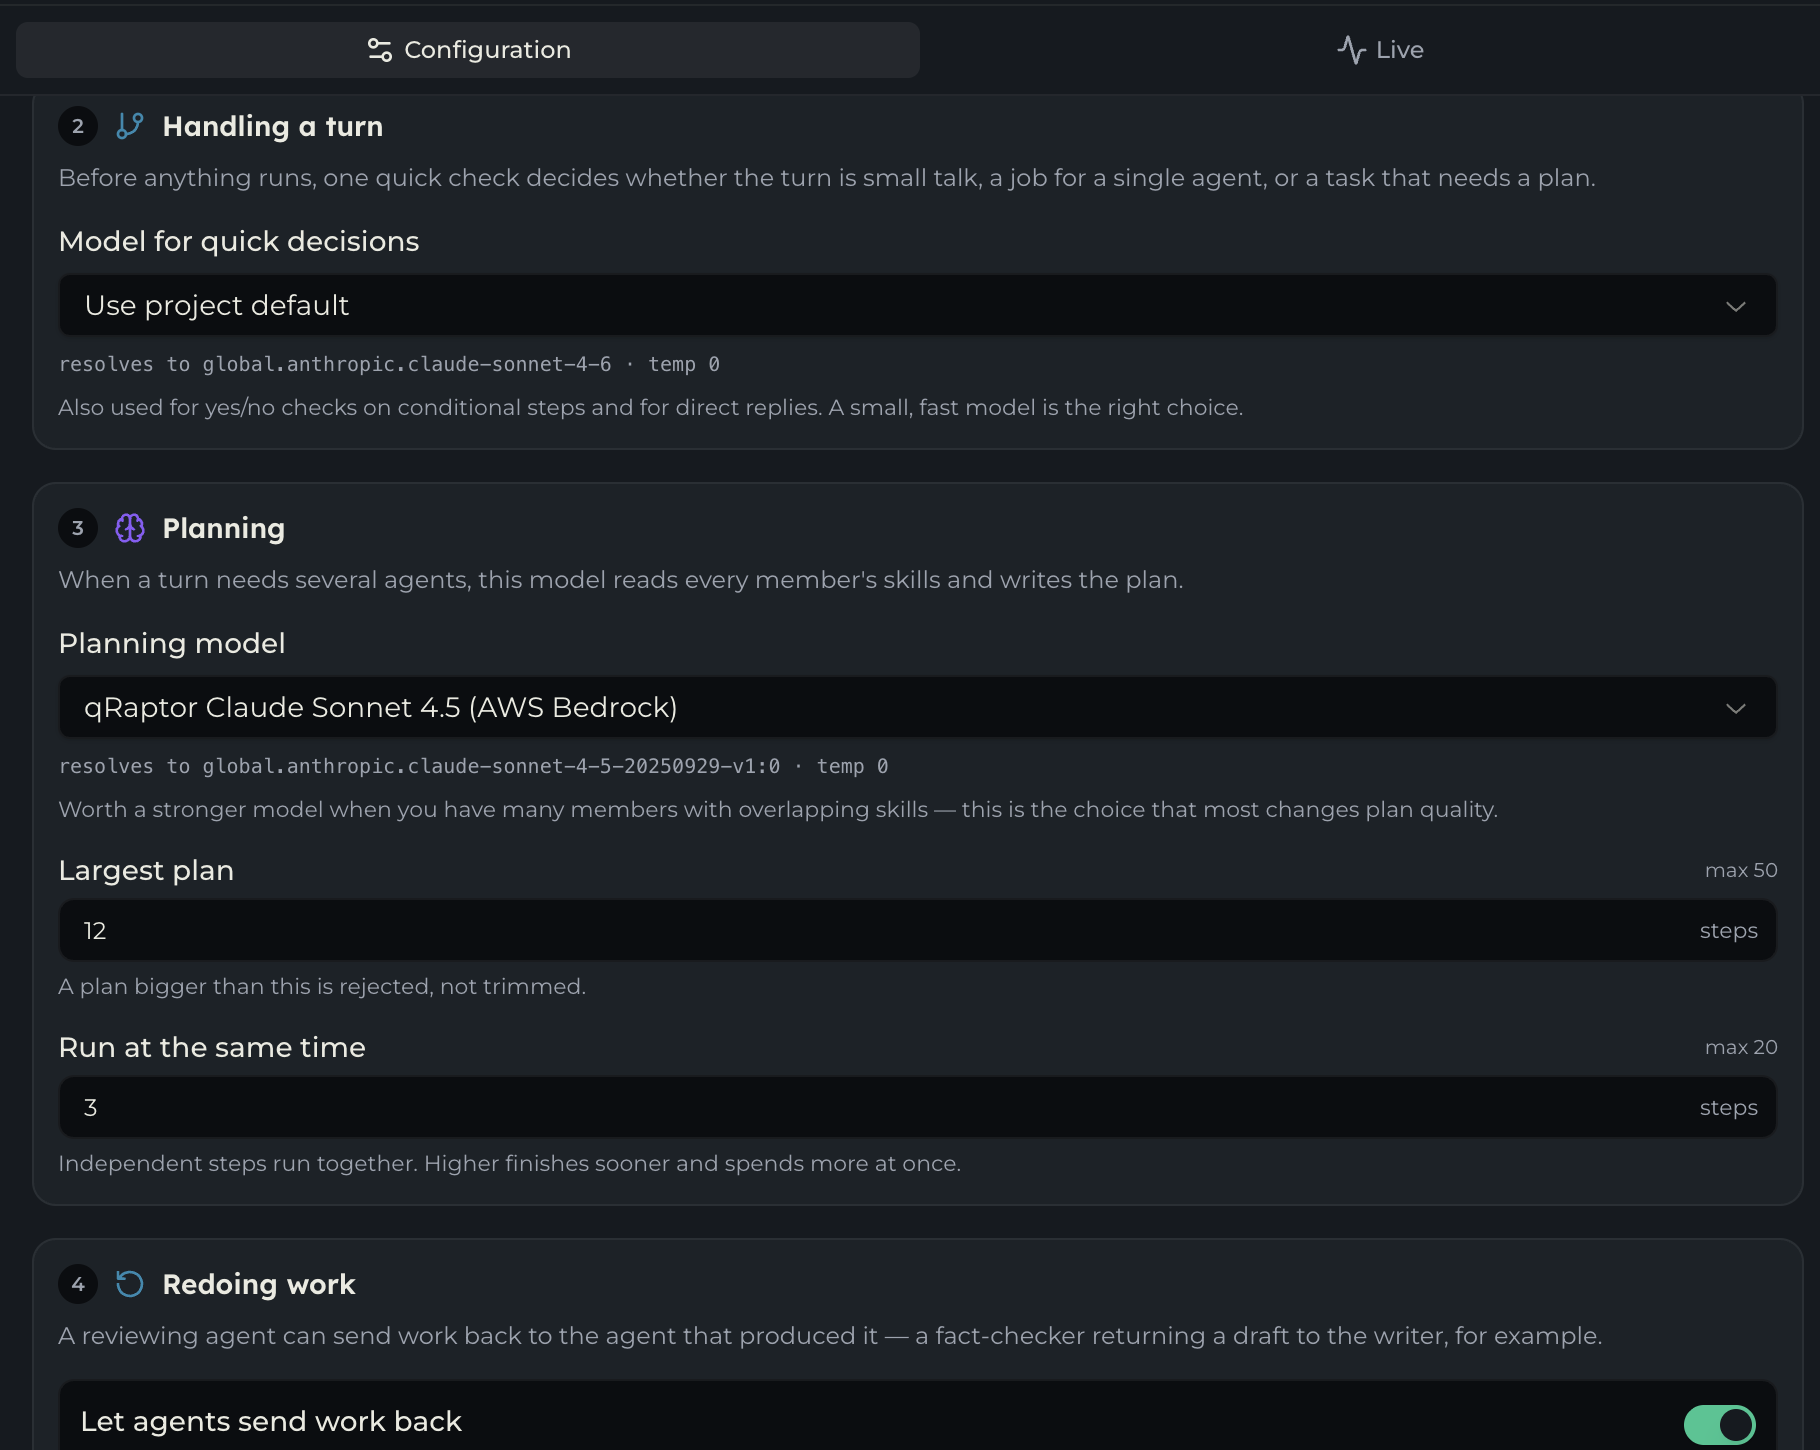Click the brain icon next to Planning

(130, 528)
